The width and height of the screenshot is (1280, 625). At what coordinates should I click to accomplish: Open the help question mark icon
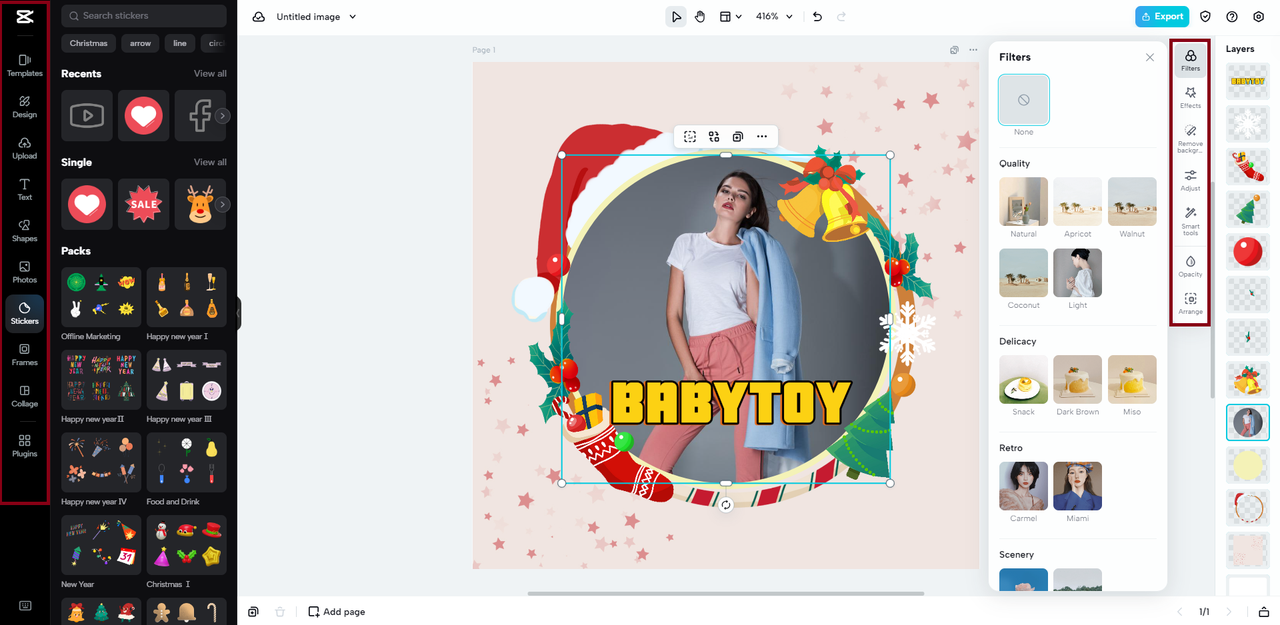[x=1231, y=17]
